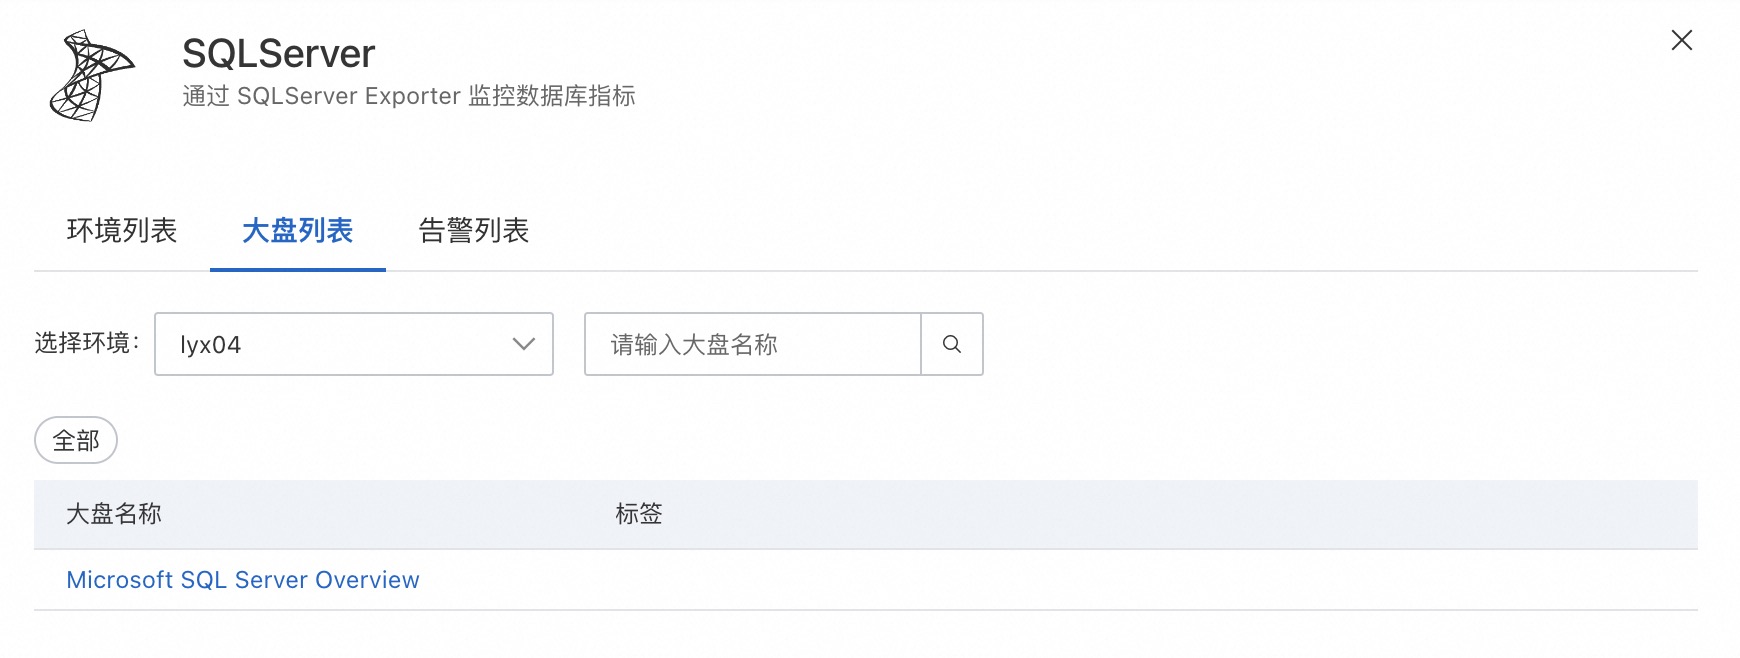Click the 选择环境 label
Screen dimensions: 1740x658
[86, 343]
